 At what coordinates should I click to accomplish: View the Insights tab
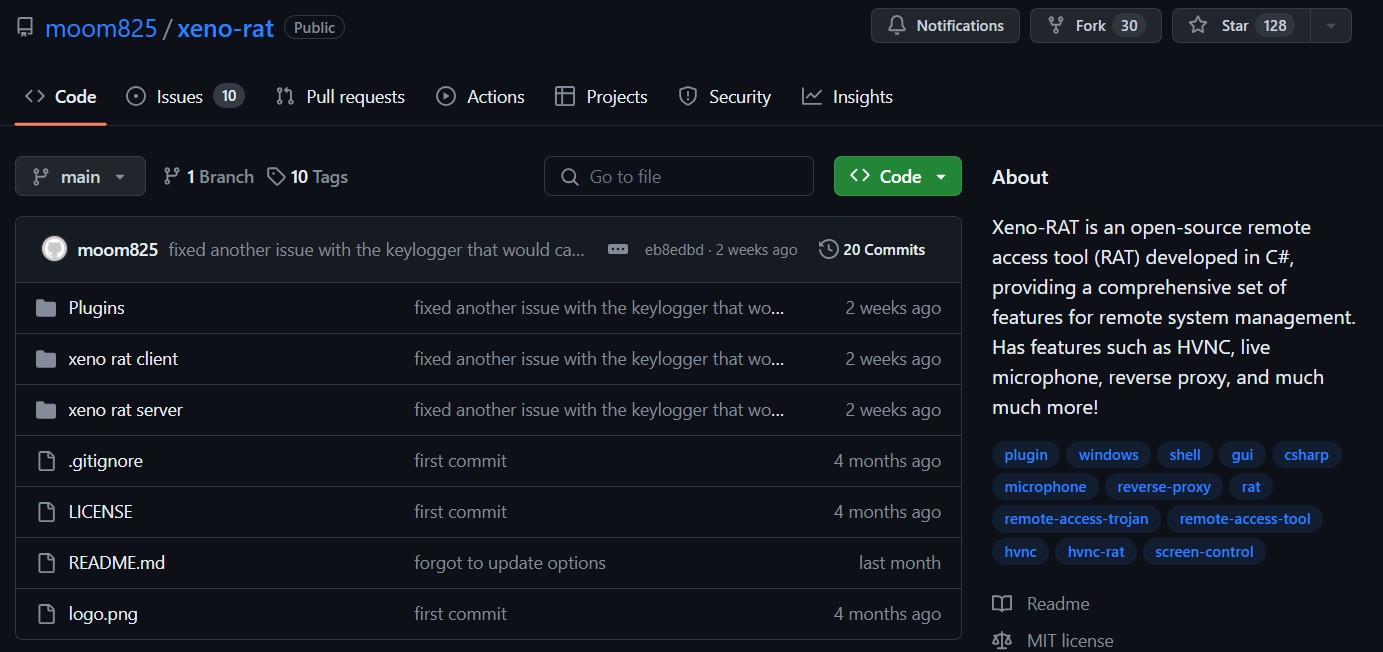pyautogui.click(x=847, y=97)
